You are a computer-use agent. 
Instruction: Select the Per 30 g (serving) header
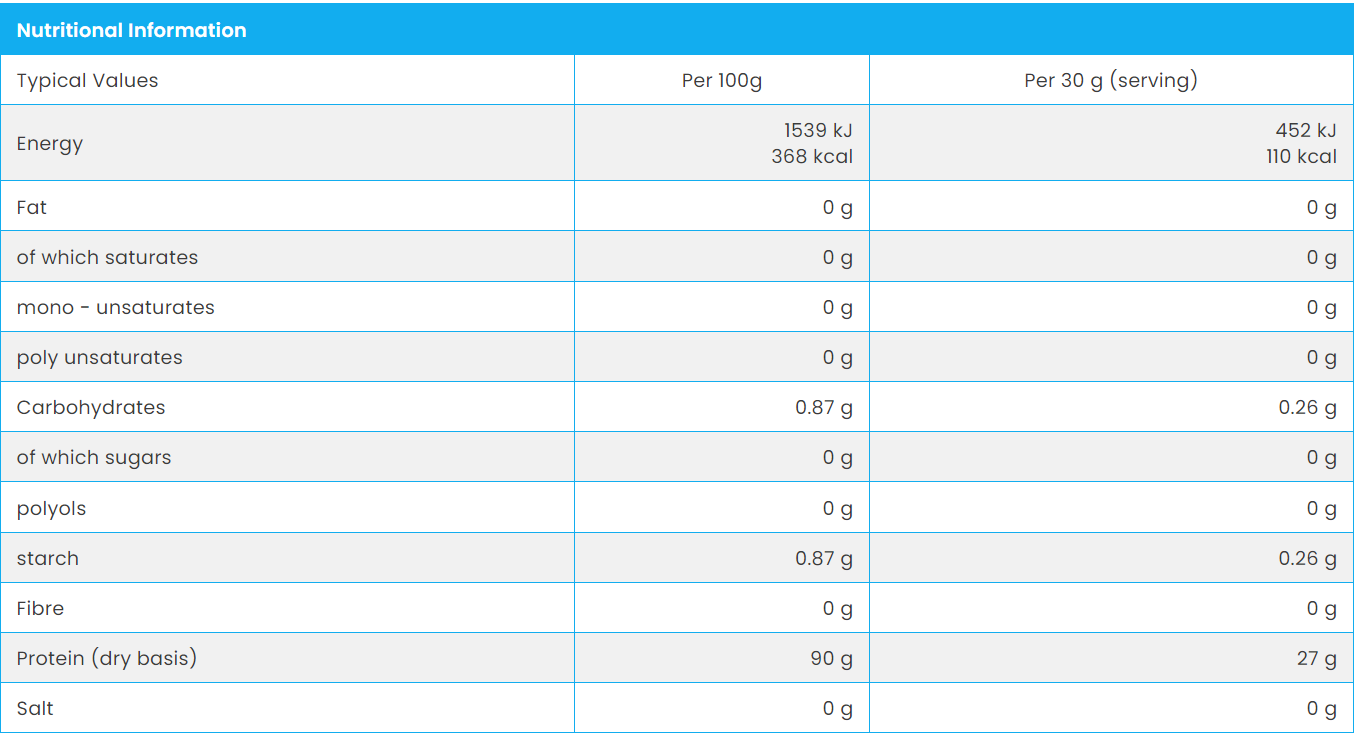point(1110,81)
